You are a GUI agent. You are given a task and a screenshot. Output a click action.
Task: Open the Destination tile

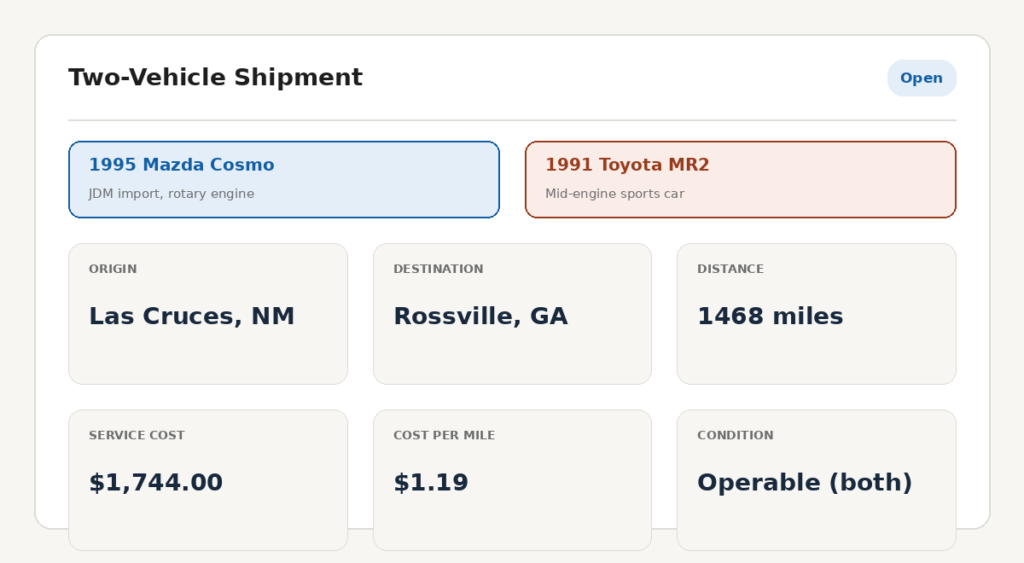click(x=512, y=314)
